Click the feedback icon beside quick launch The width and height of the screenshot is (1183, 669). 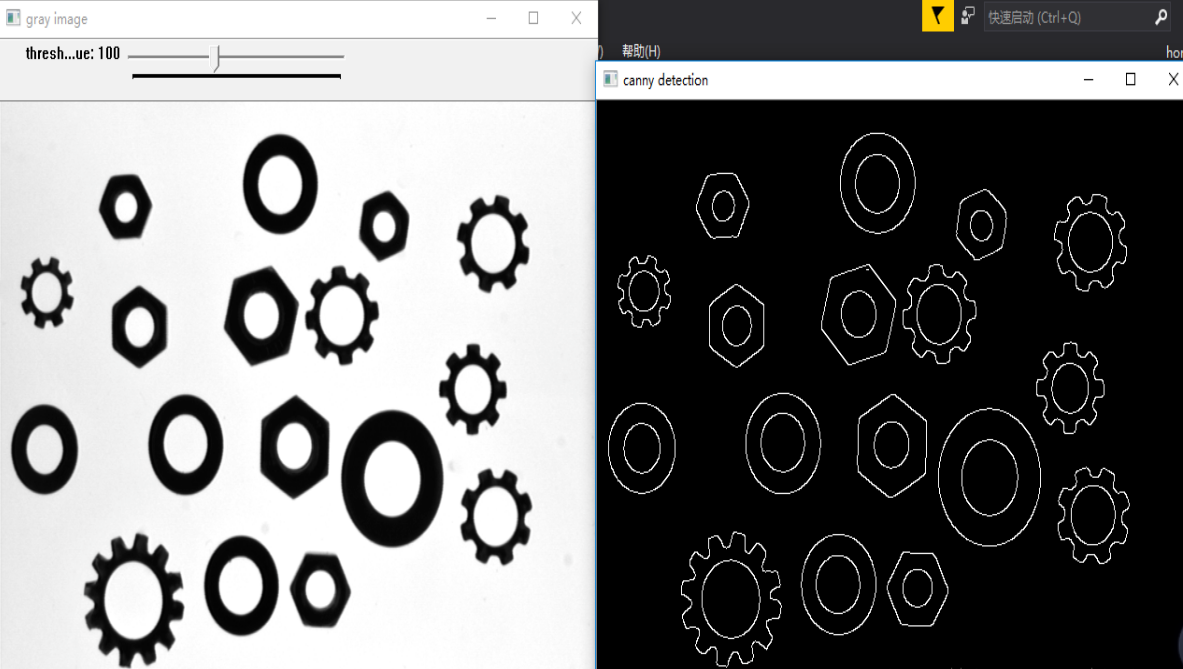[968, 16]
